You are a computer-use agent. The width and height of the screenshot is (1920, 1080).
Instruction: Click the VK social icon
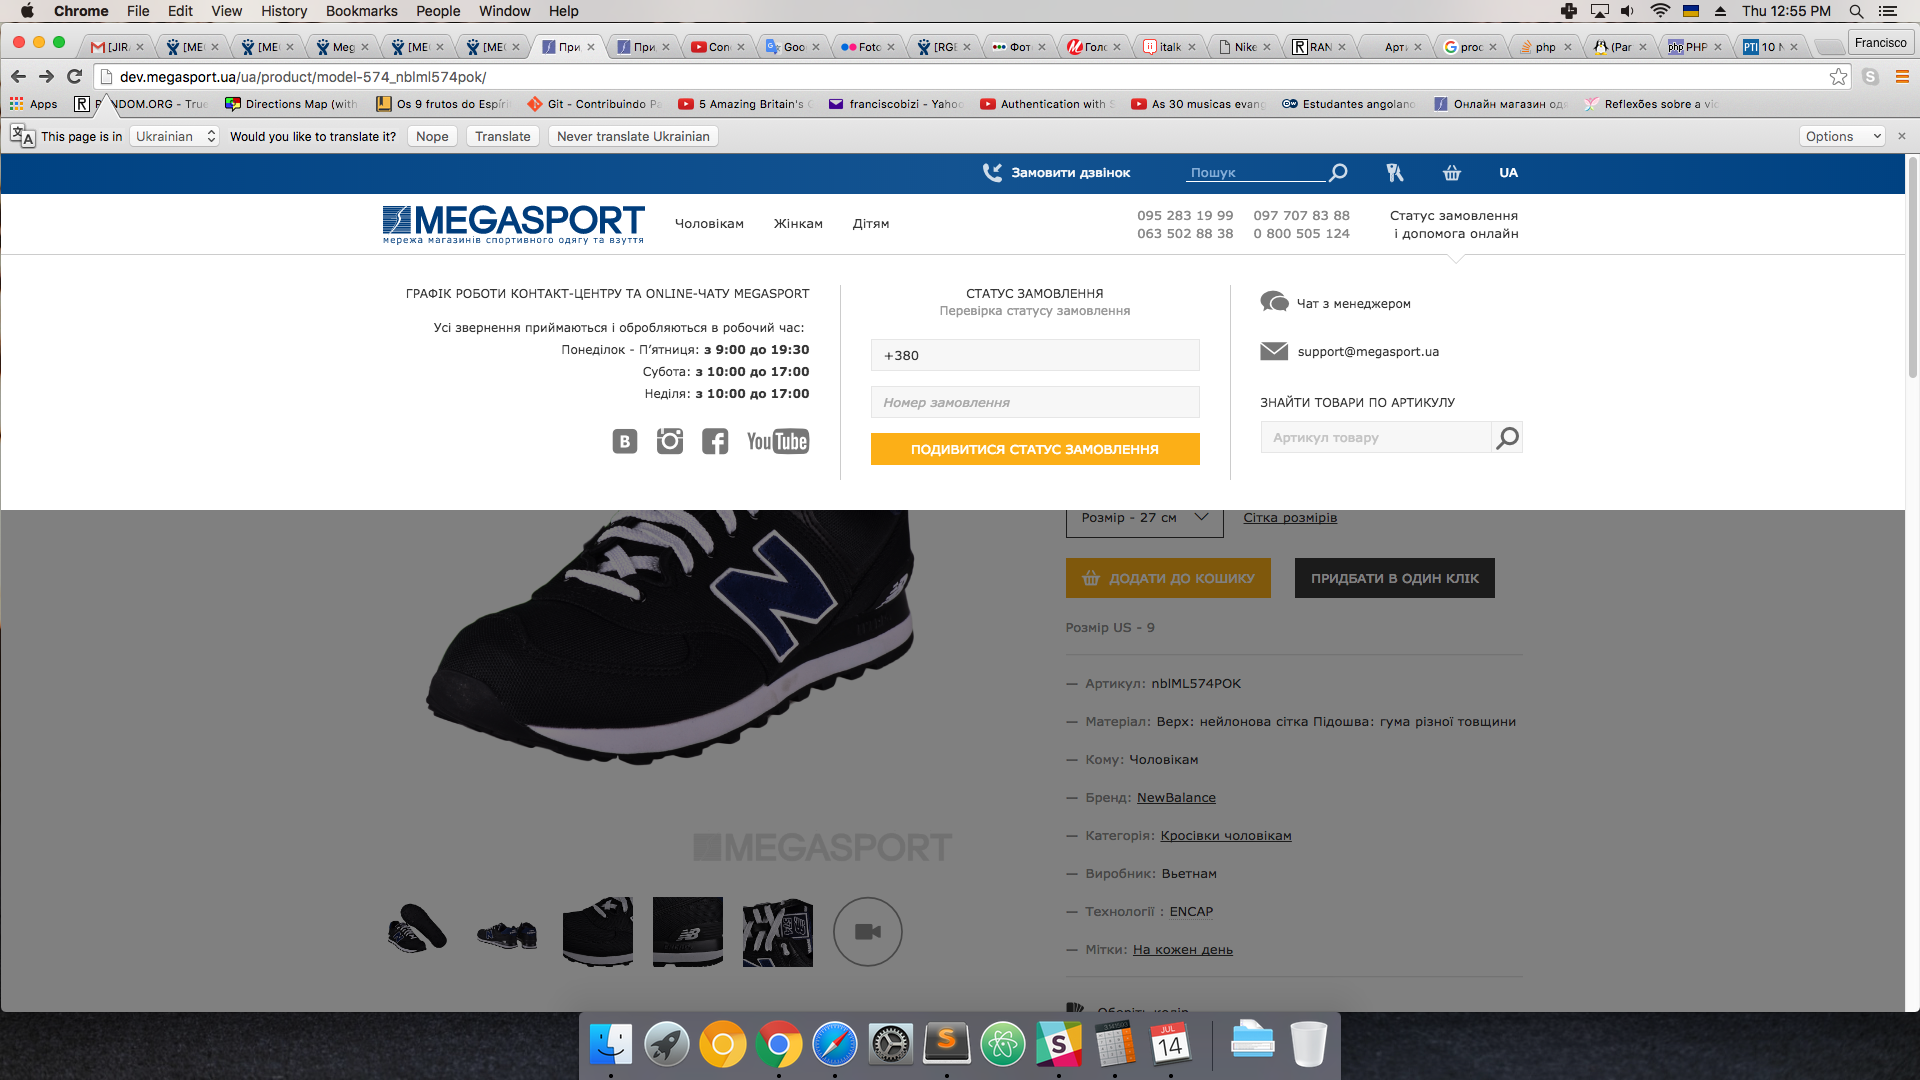(x=624, y=441)
